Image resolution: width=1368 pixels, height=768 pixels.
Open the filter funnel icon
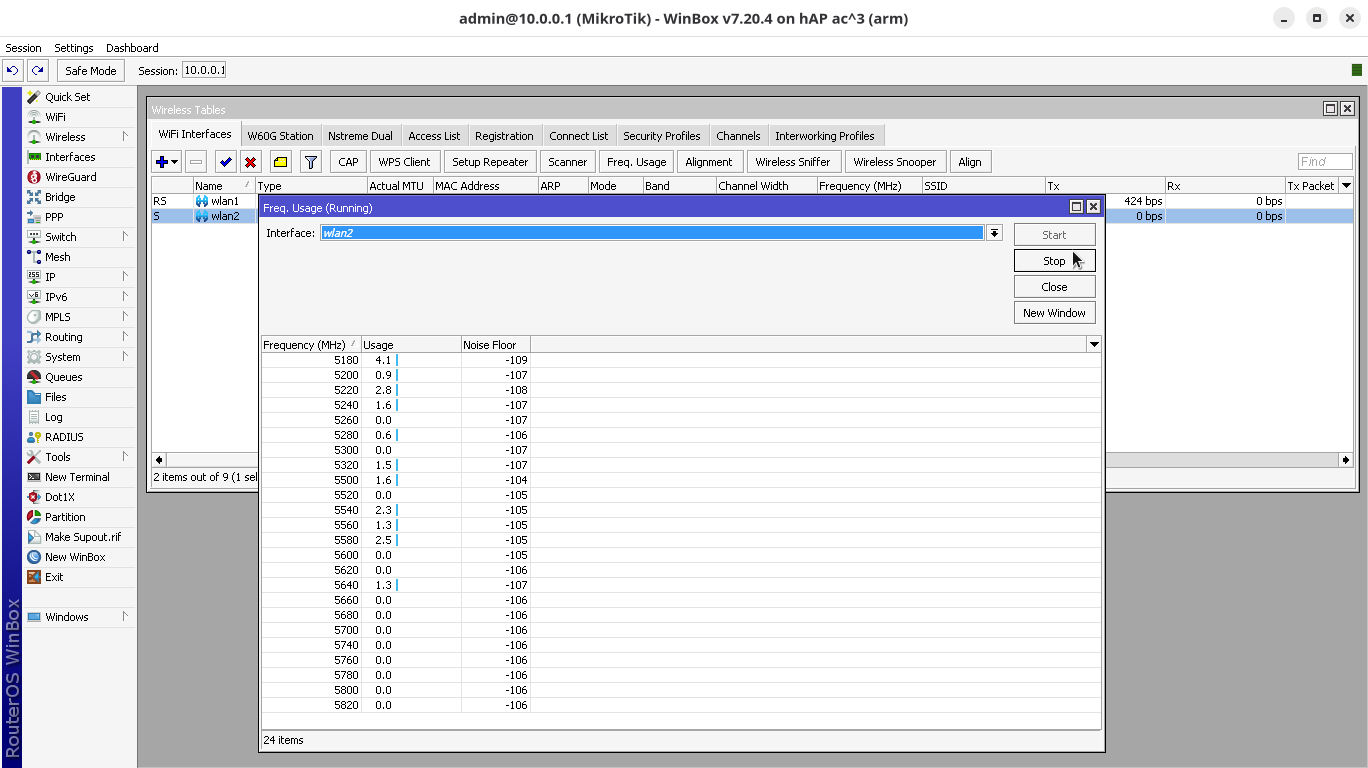point(311,162)
